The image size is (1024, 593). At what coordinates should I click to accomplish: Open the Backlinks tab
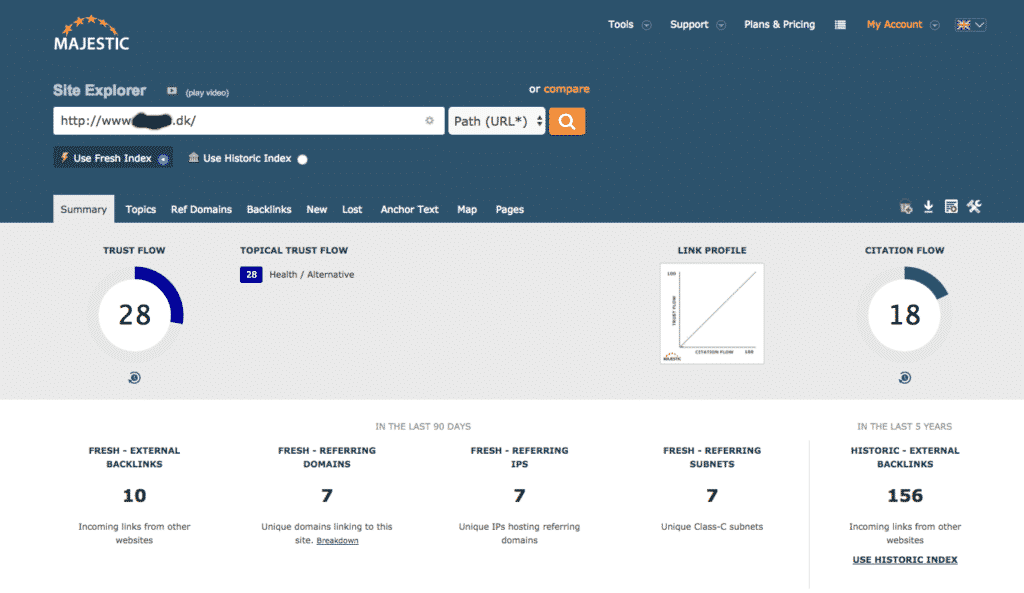(269, 210)
